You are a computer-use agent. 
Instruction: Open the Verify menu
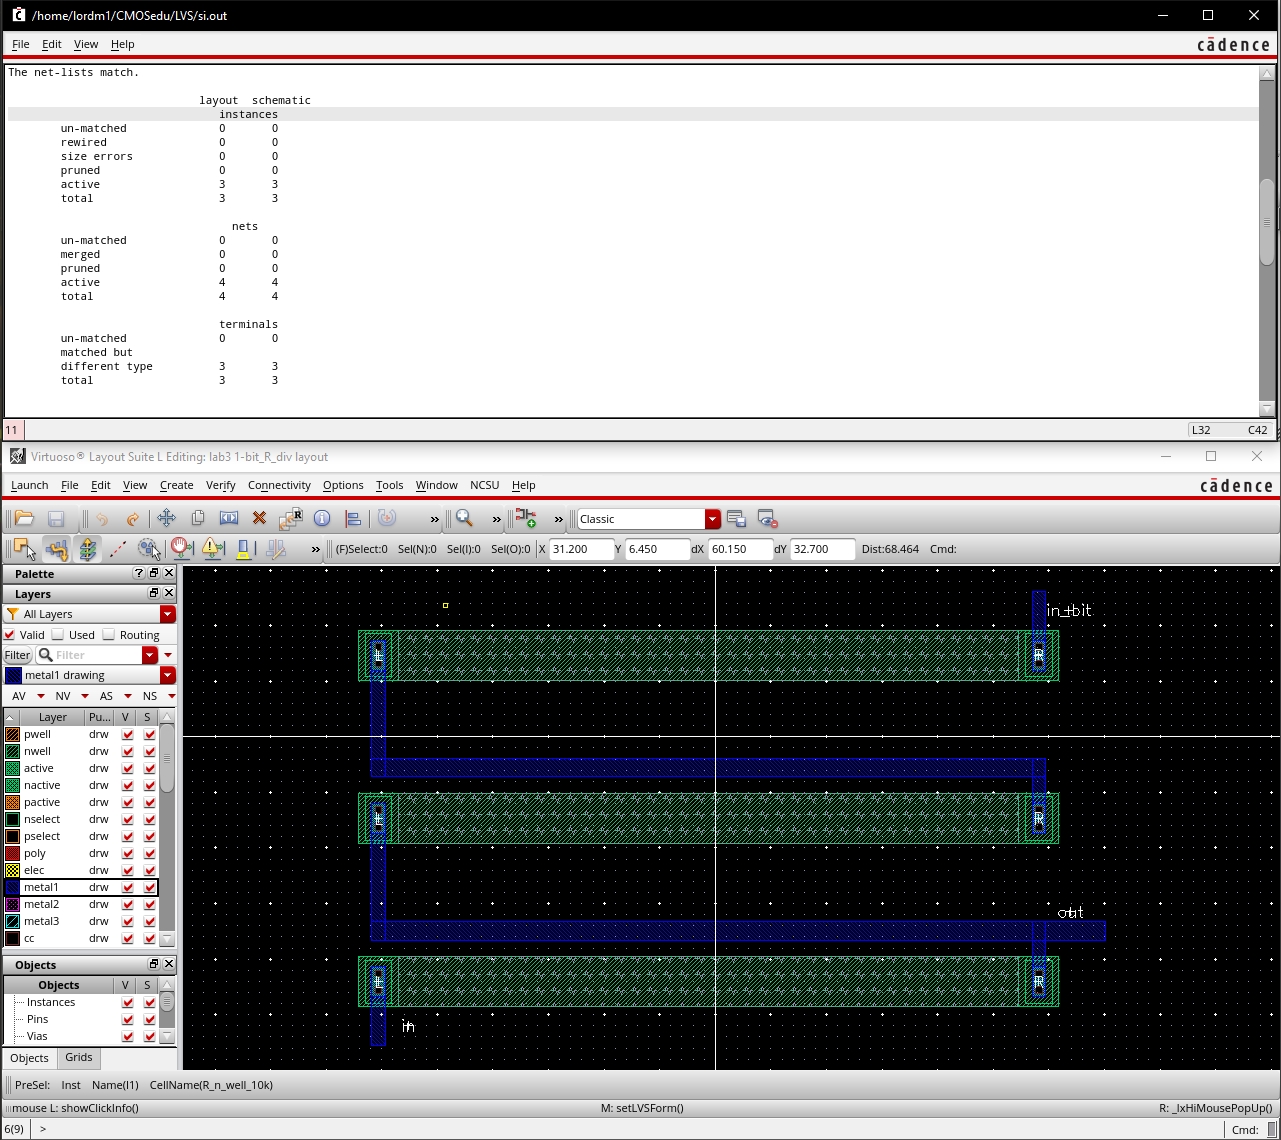[220, 485]
